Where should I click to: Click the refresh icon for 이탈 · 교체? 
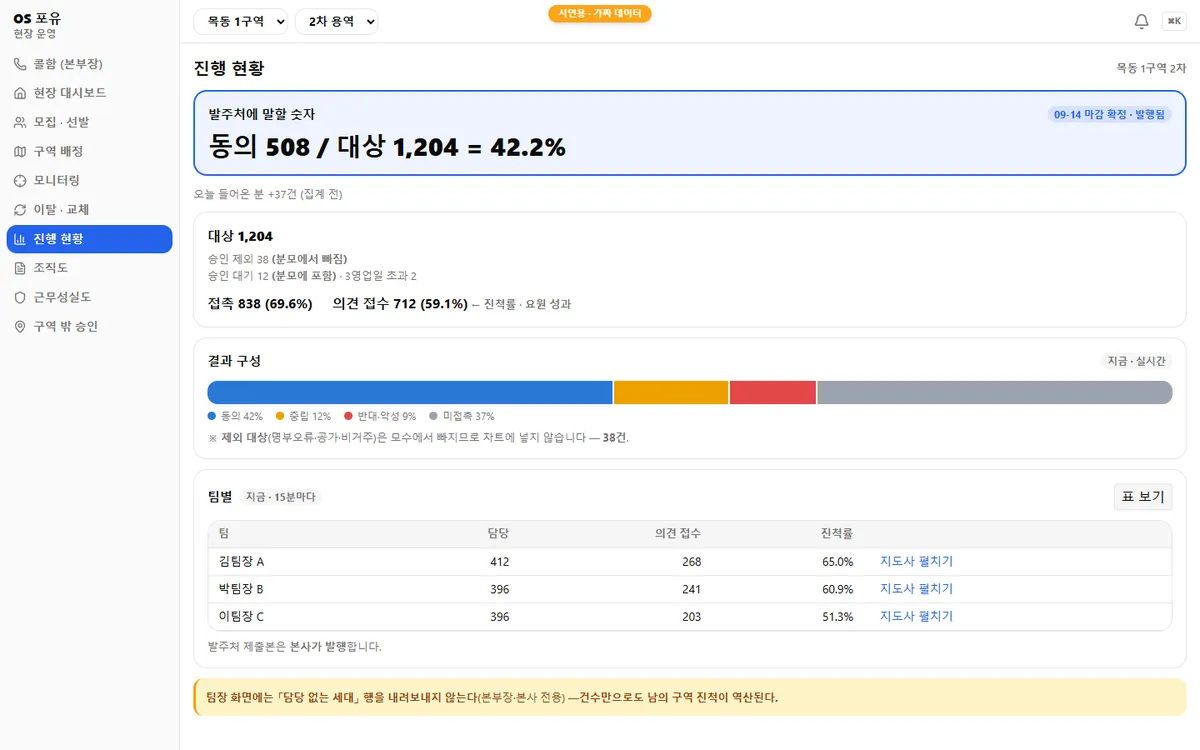pos(20,210)
